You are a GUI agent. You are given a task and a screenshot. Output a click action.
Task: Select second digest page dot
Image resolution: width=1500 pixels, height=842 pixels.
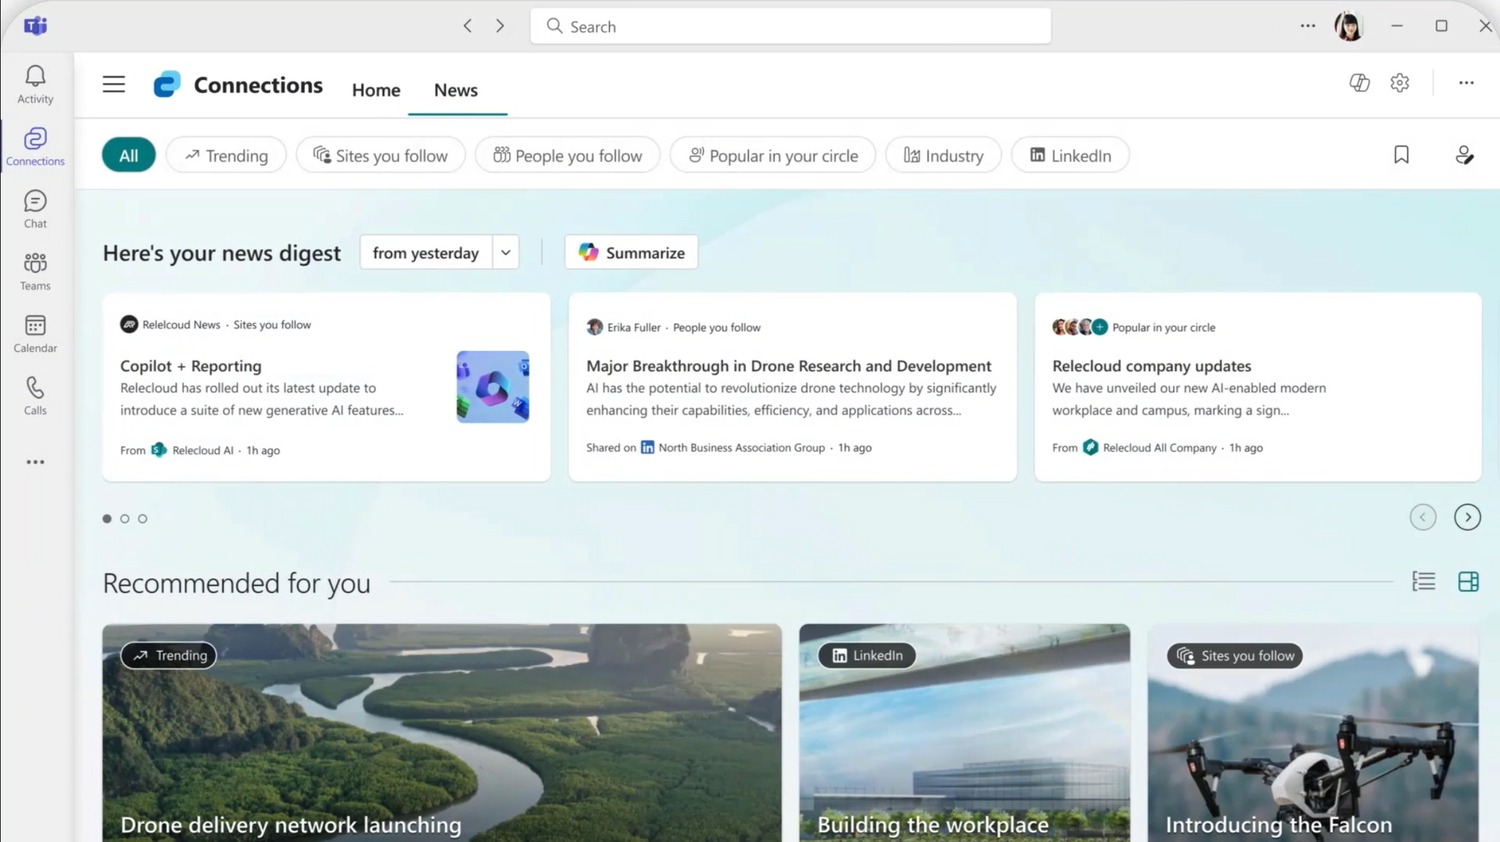[x=125, y=519]
